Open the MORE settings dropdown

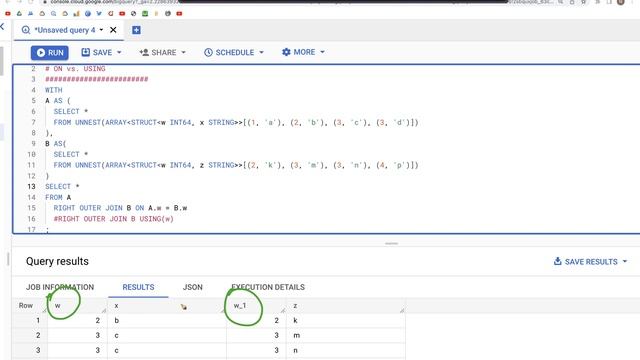click(x=303, y=52)
